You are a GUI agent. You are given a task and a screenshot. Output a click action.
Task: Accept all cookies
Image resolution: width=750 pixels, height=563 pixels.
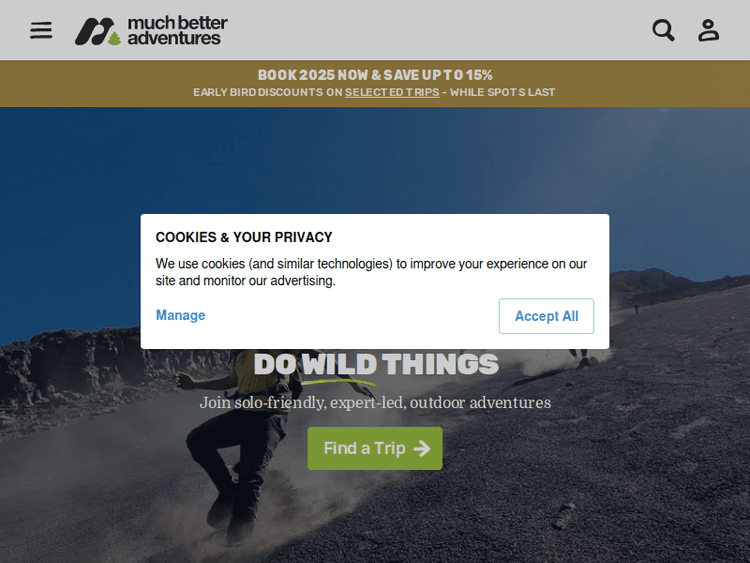tap(546, 316)
